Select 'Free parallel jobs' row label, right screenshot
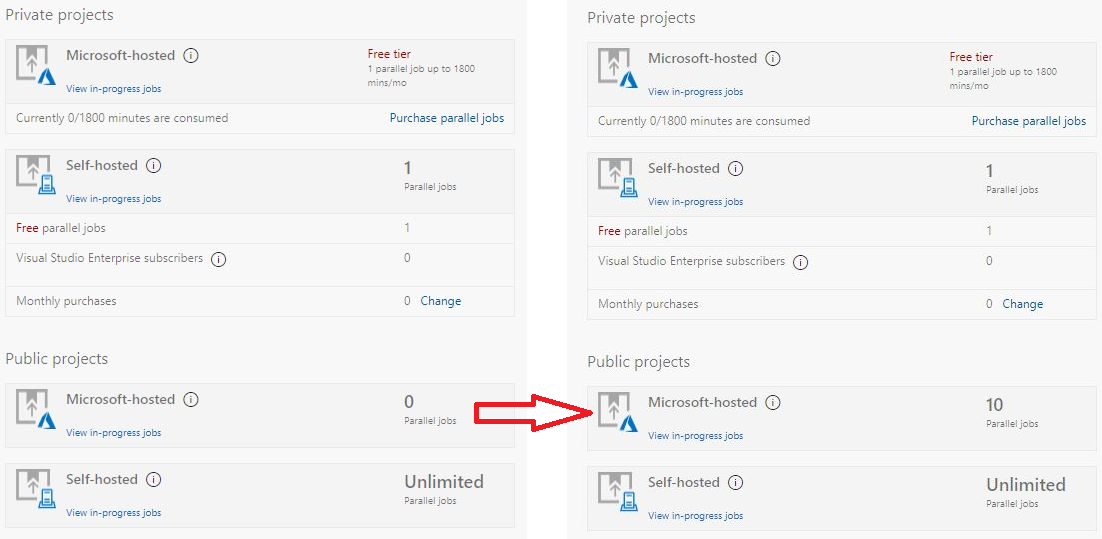Image resolution: width=1102 pixels, height=539 pixels. [x=643, y=231]
